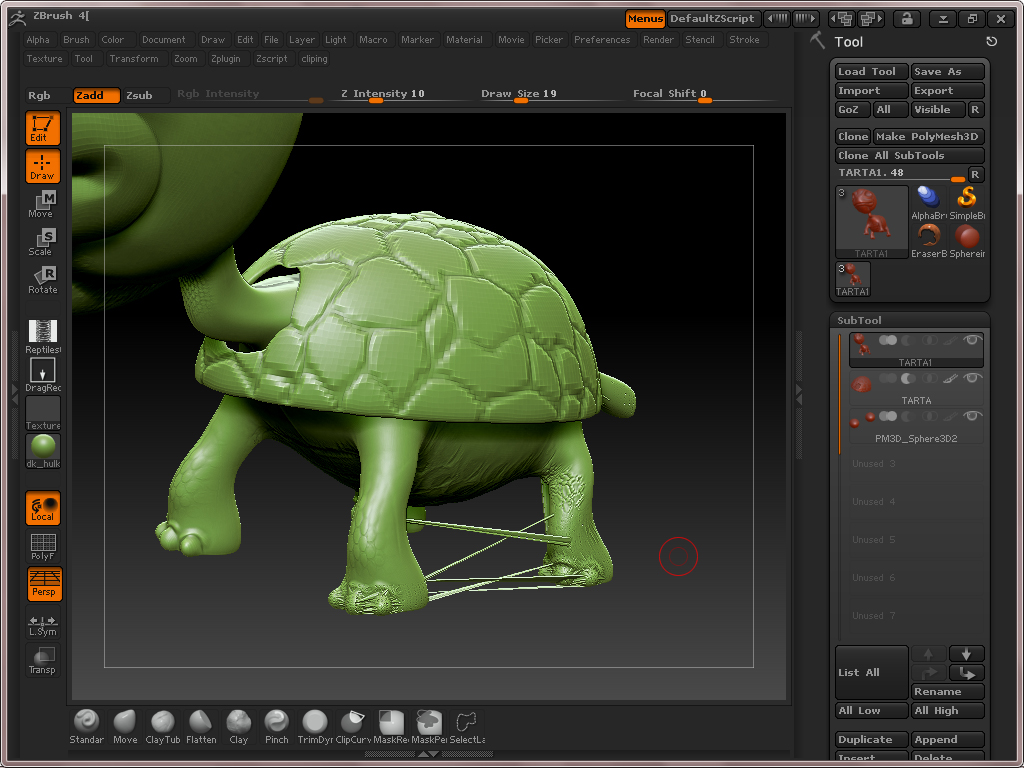Toggle Persp perspective view

tap(42, 583)
